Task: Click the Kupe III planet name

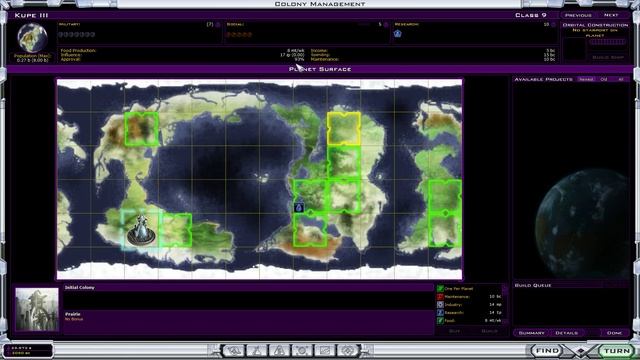Action: (x=31, y=15)
